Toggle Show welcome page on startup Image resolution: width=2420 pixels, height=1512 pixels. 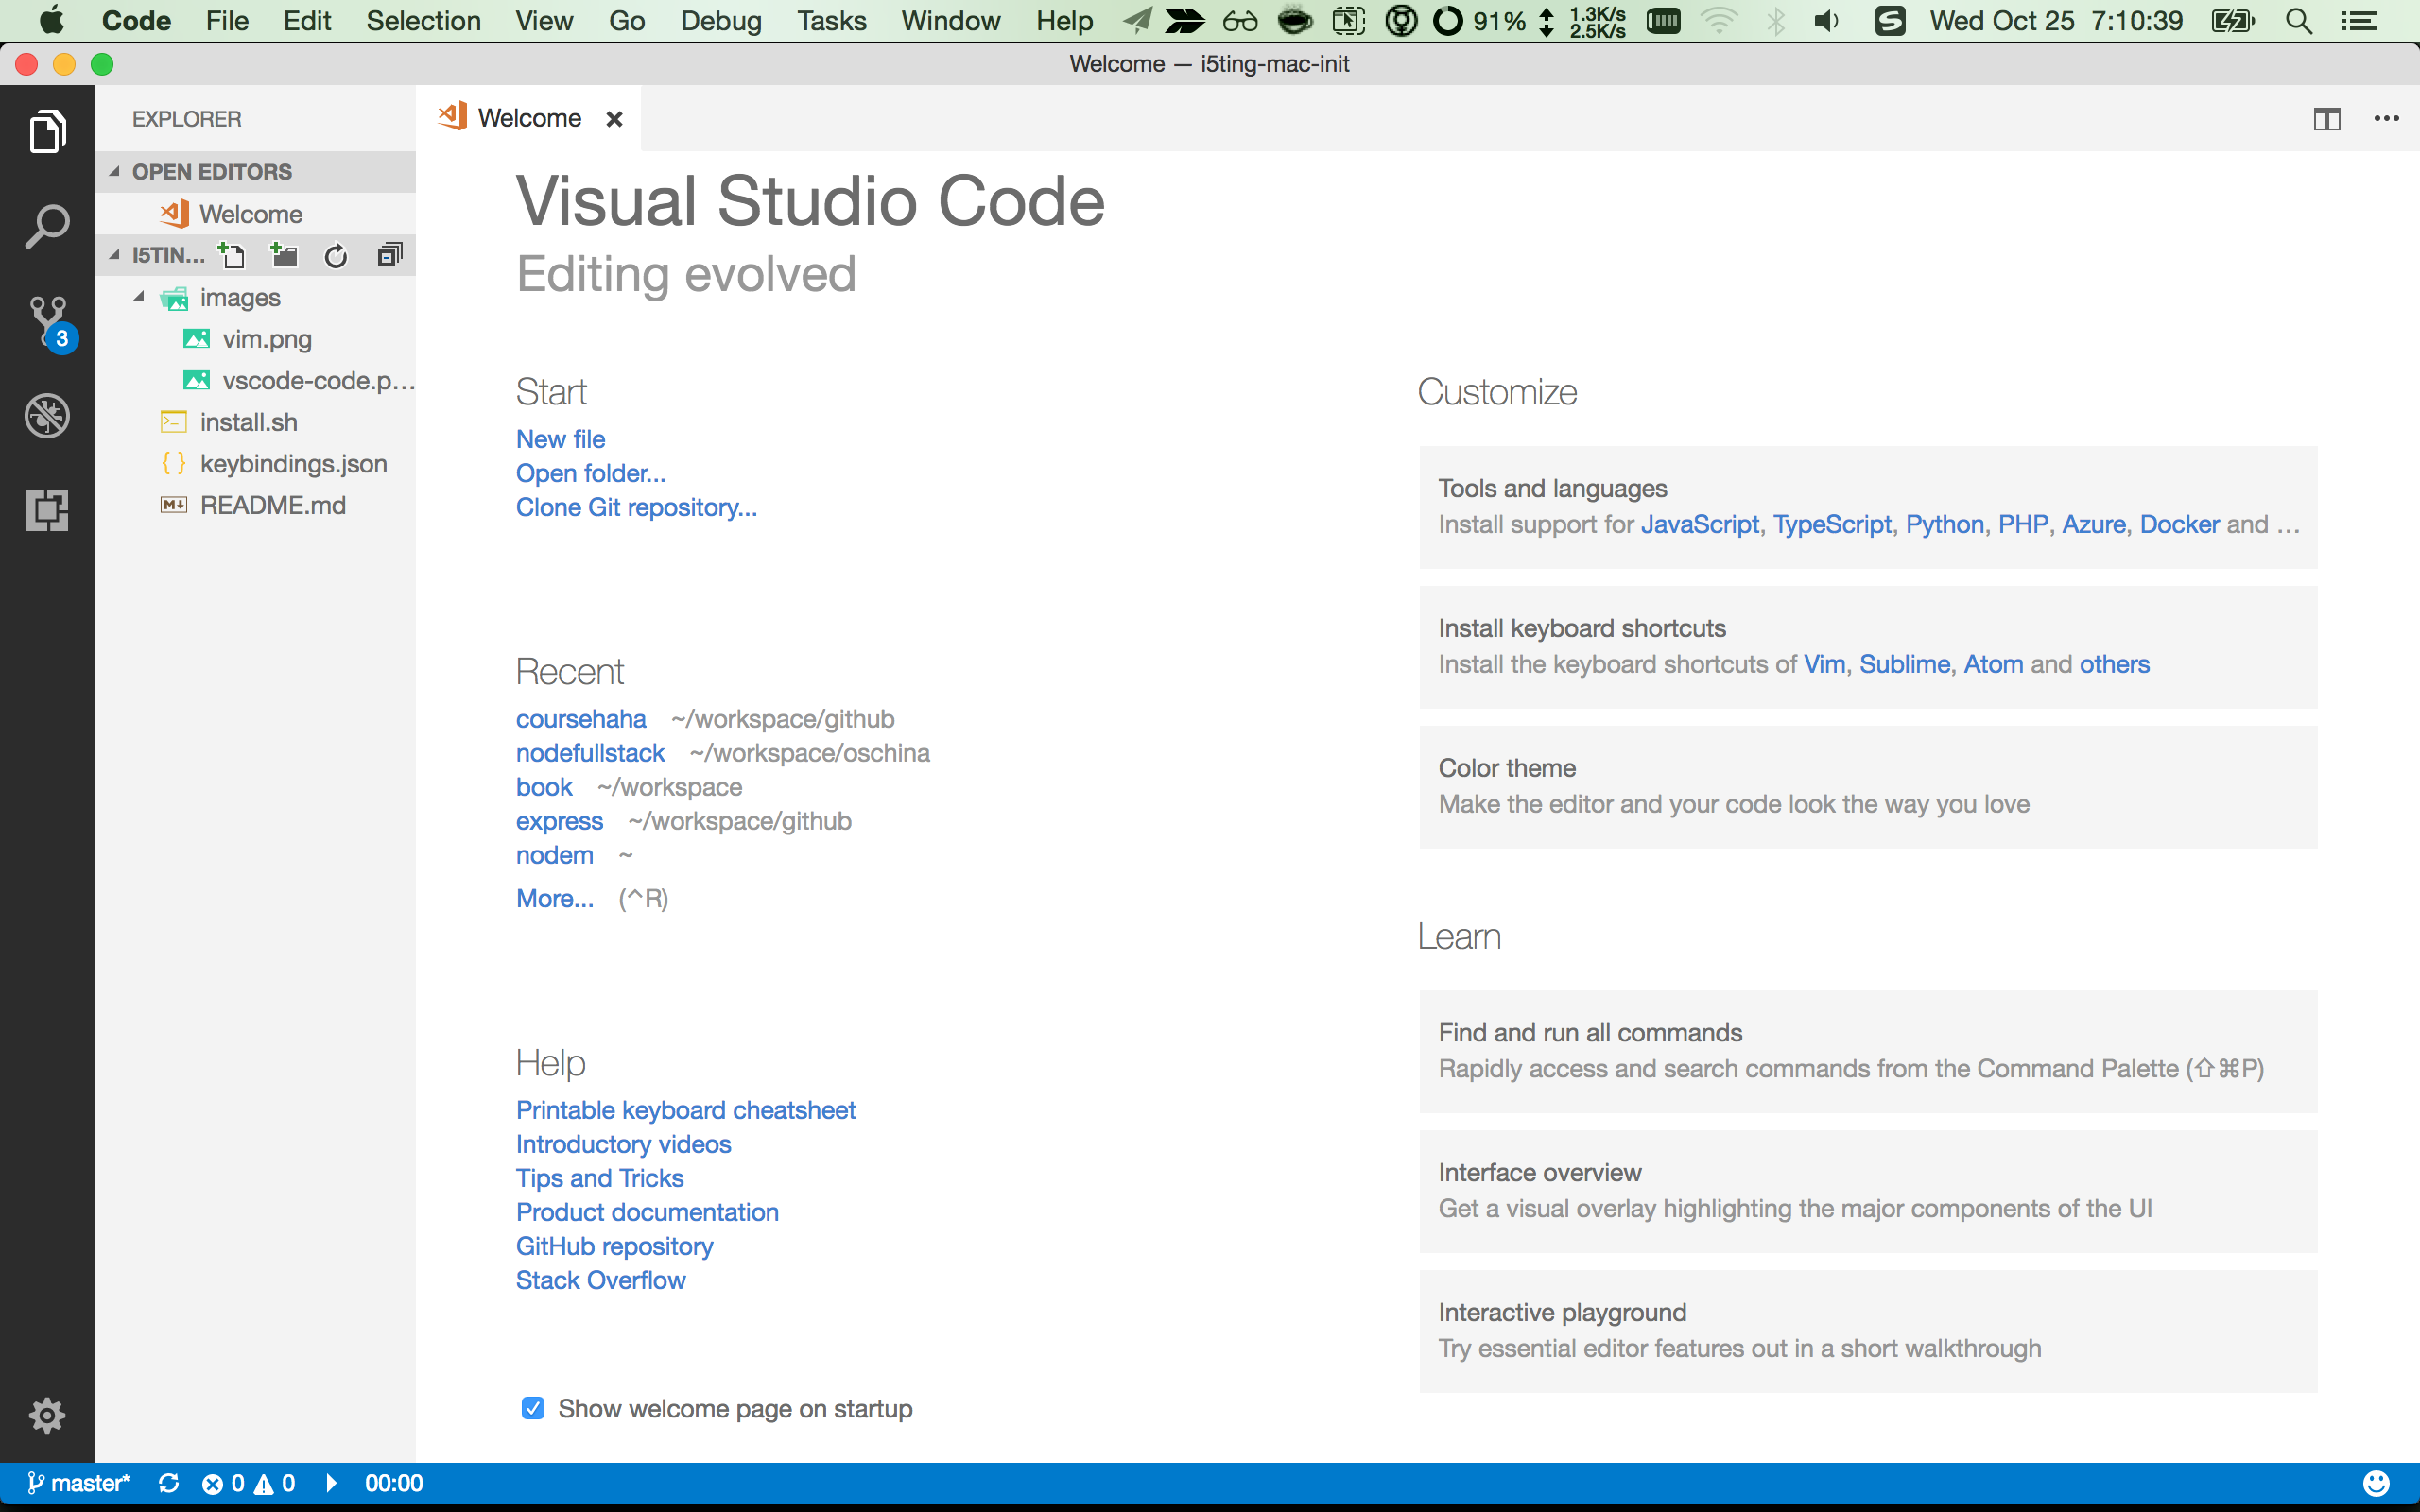tap(529, 1407)
